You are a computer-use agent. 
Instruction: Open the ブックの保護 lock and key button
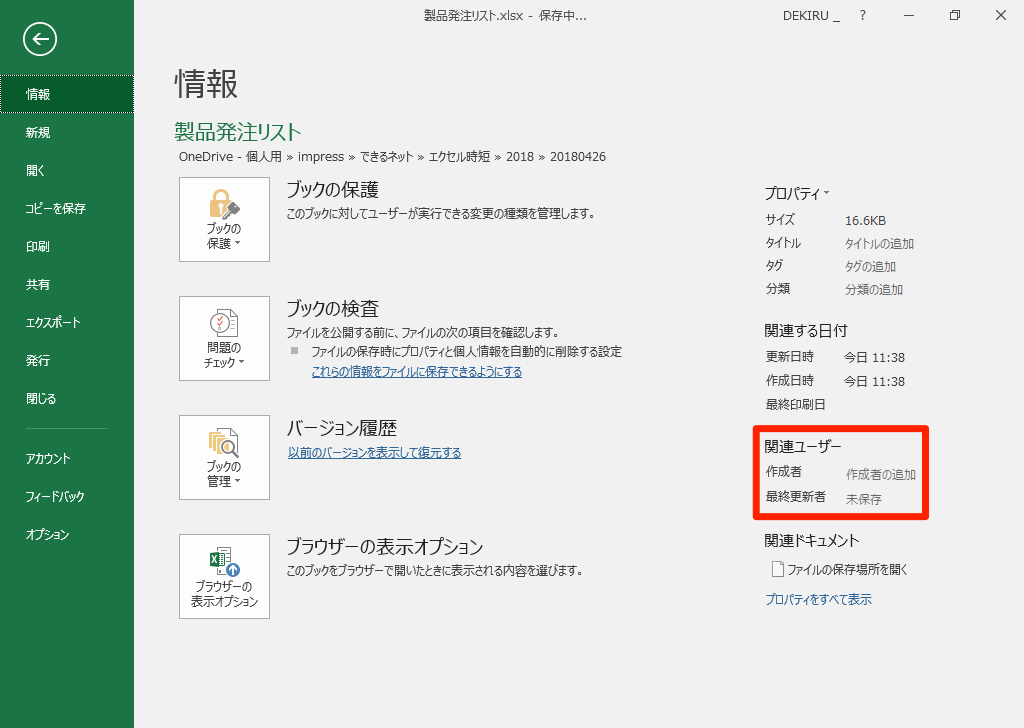225,219
